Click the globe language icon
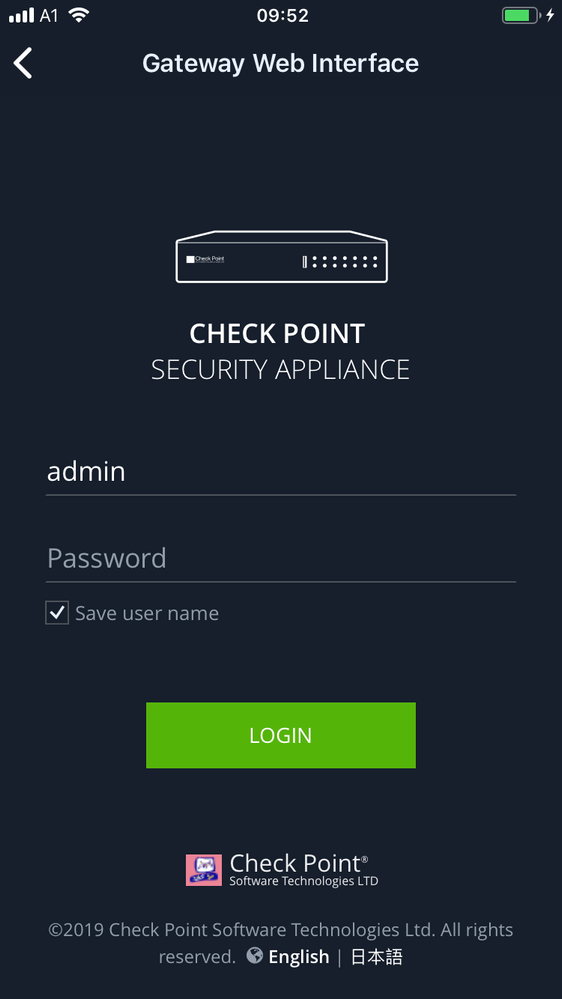Screen dimensions: 562x999 254,956
